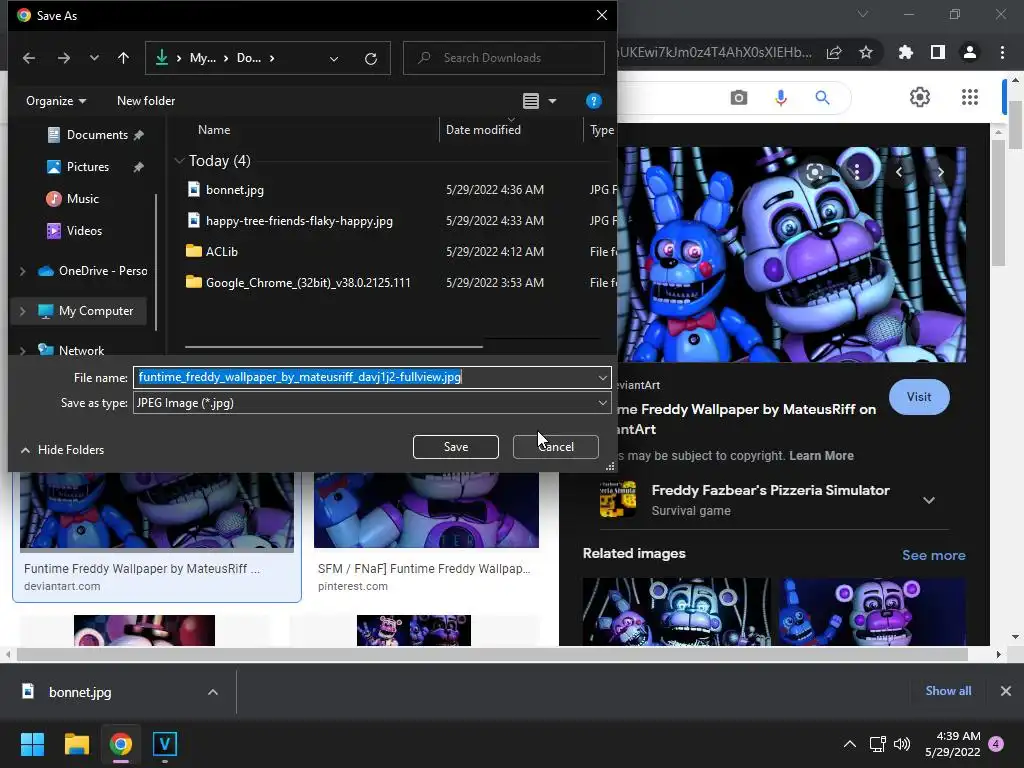Screen dimensions: 1024x768
Task: Select happy-tree-friends-flaky-happy.jpg file
Action: pos(299,221)
